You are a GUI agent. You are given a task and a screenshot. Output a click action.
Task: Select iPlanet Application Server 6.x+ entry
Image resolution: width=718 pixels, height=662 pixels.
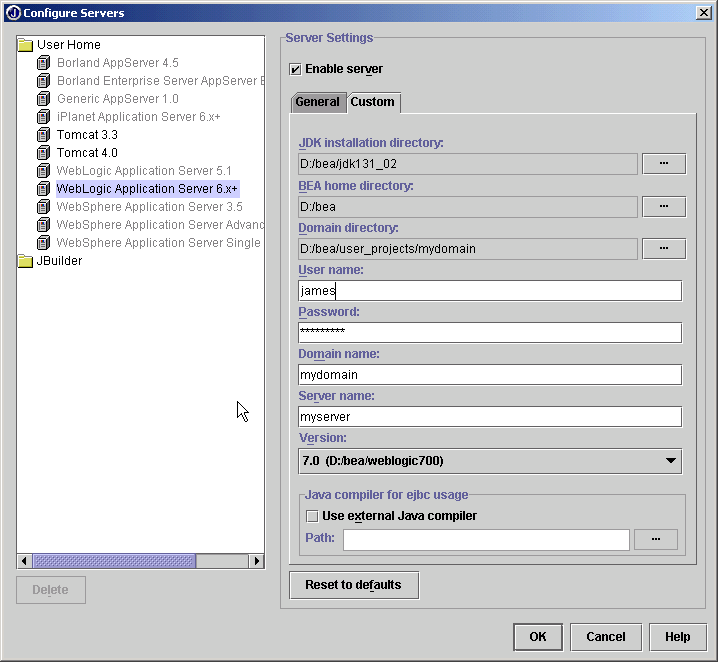pyautogui.click(x=138, y=117)
